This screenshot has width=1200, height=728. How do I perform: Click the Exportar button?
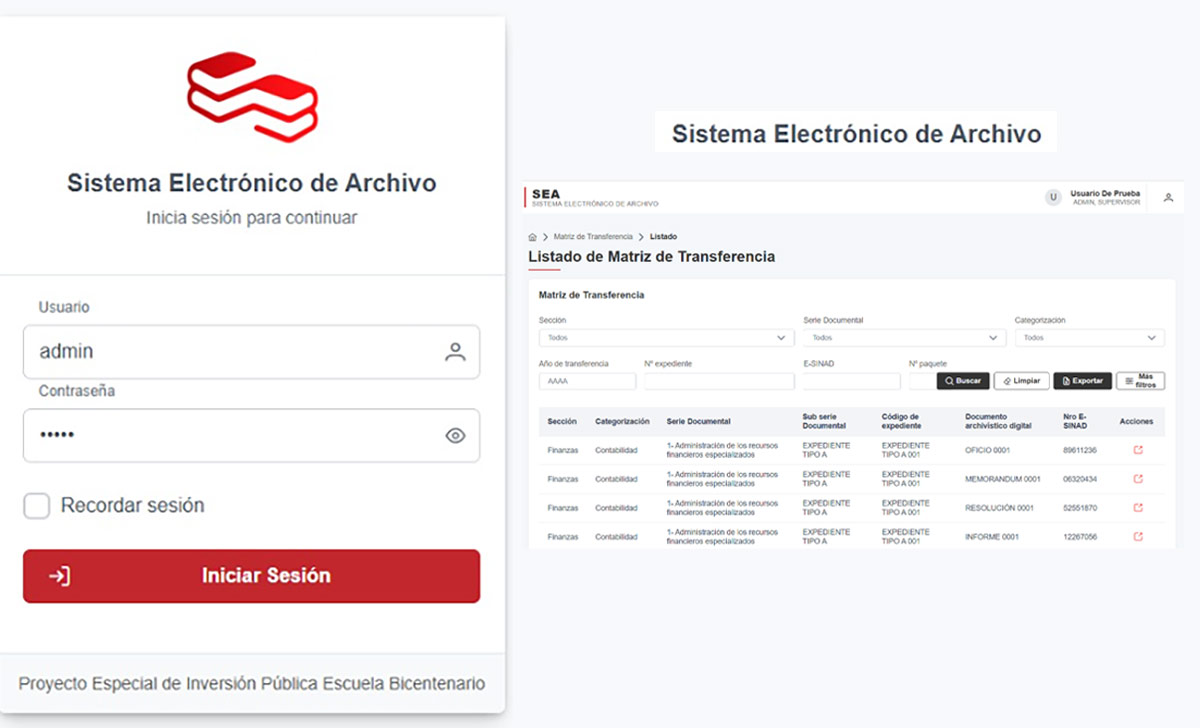pyautogui.click(x=1082, y=381)
